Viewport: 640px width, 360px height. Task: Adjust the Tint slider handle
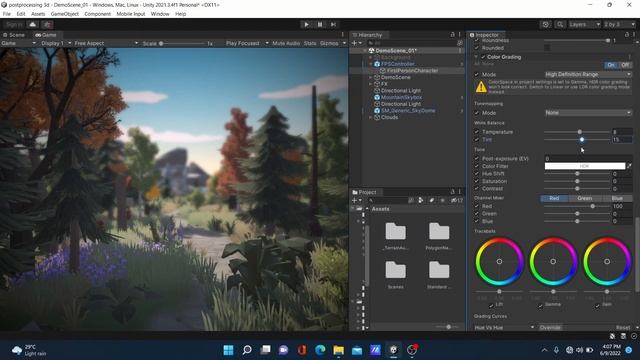coord(582,140)
